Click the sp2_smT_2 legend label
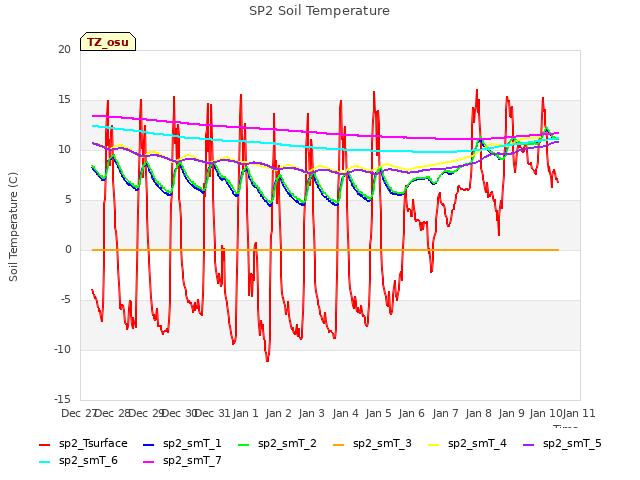Screen dimensions: 640x480 [x=287, y=444]
